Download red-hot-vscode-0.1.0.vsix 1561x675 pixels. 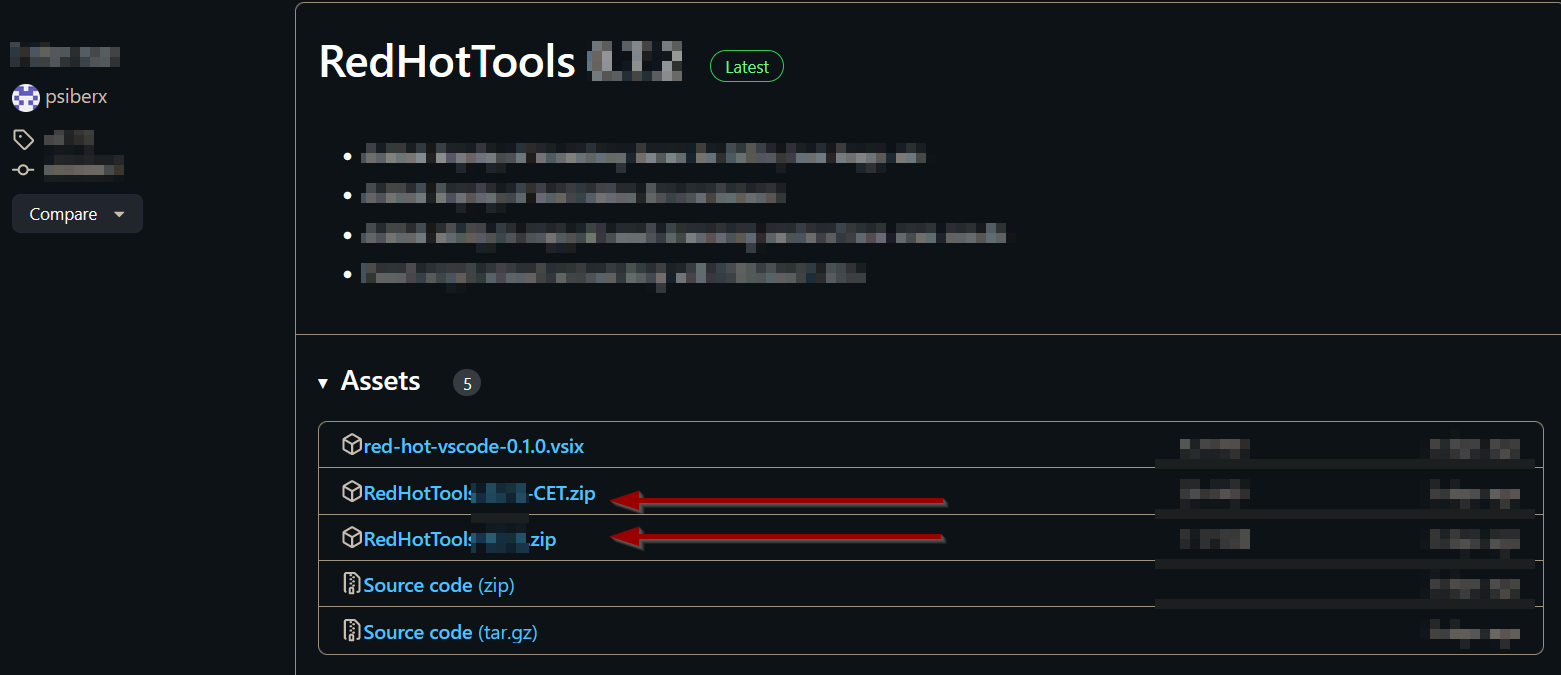[x=471, y=446]
